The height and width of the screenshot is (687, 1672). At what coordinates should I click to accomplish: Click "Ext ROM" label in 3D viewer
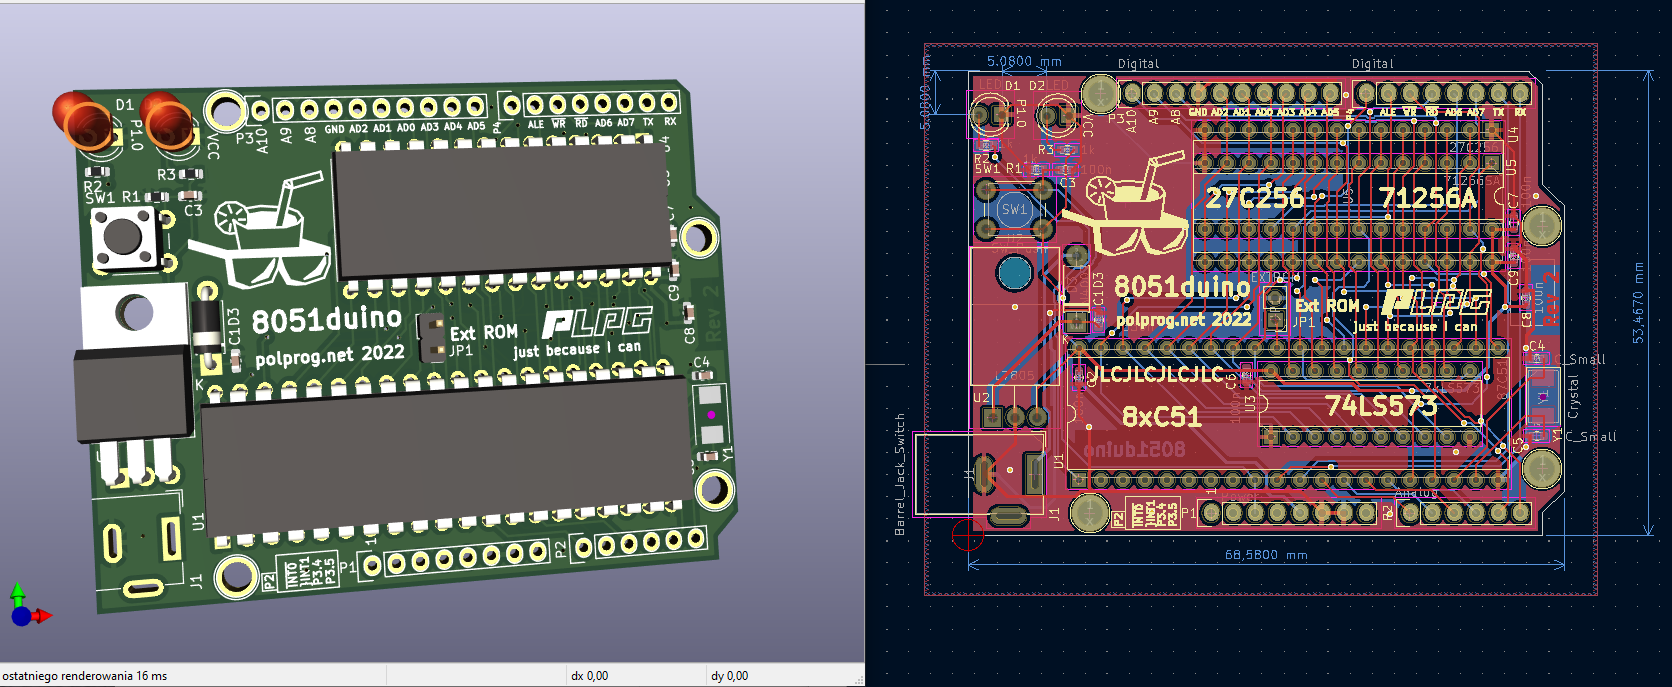(484, 332)
